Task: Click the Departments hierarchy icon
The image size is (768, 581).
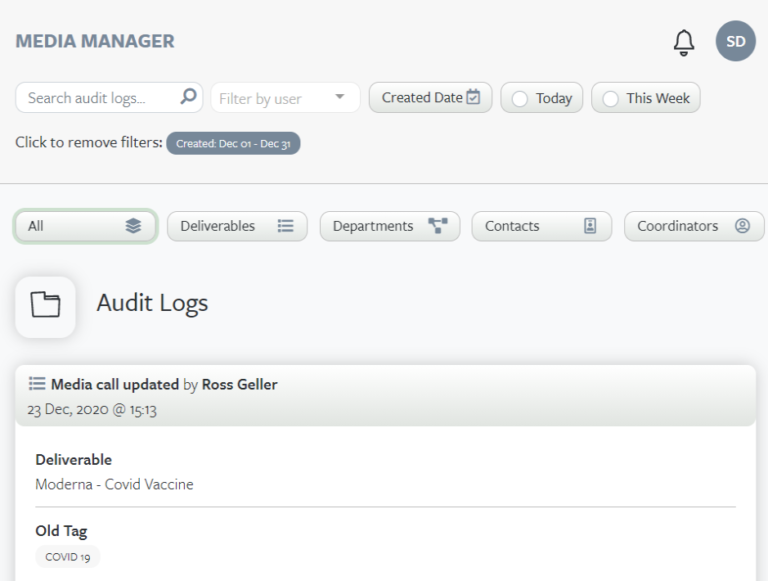Action: (438, 226)
